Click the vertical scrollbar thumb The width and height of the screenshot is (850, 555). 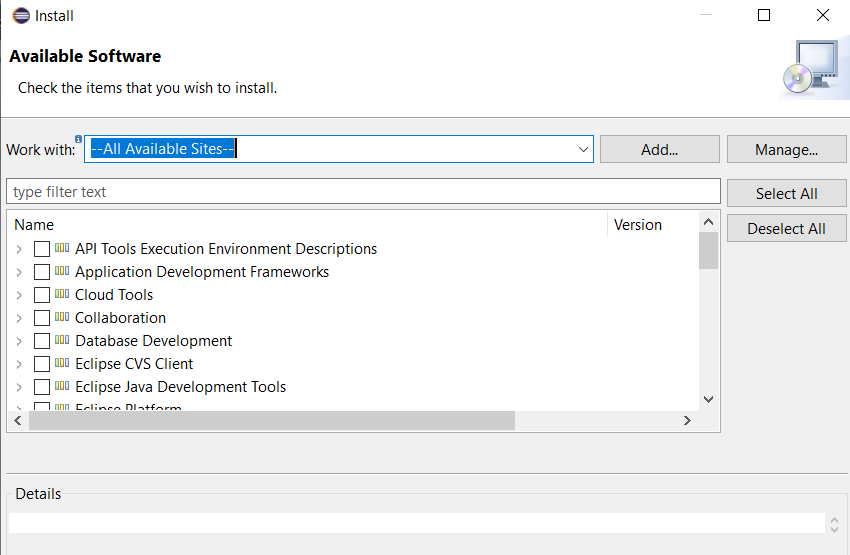pos(709,250)
